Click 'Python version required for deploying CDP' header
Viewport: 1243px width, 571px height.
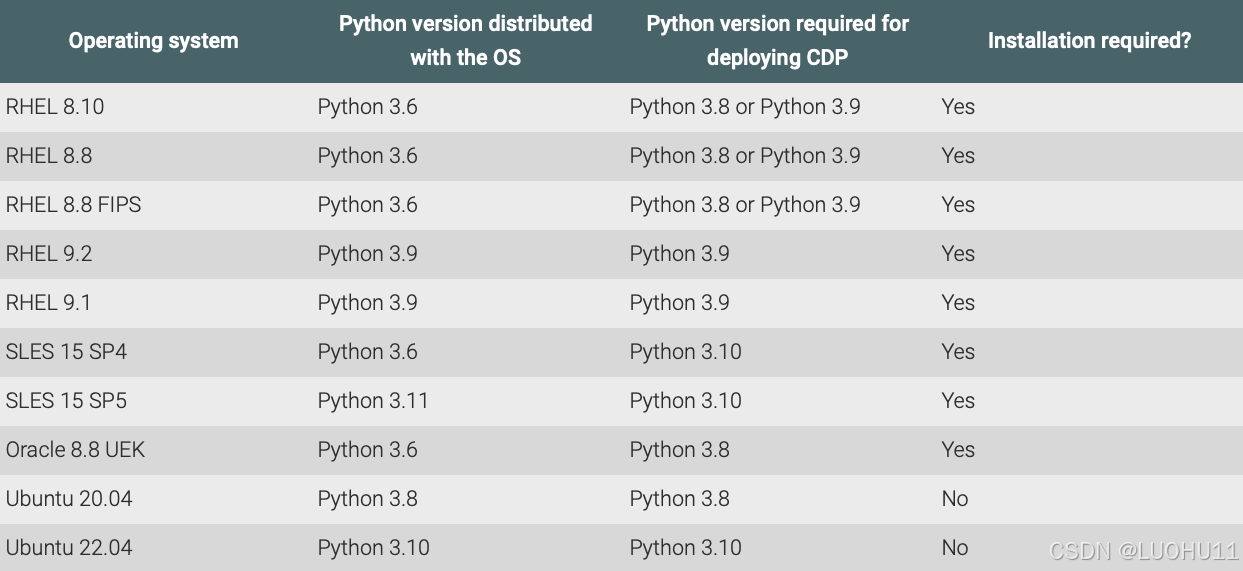coord(777,41)
